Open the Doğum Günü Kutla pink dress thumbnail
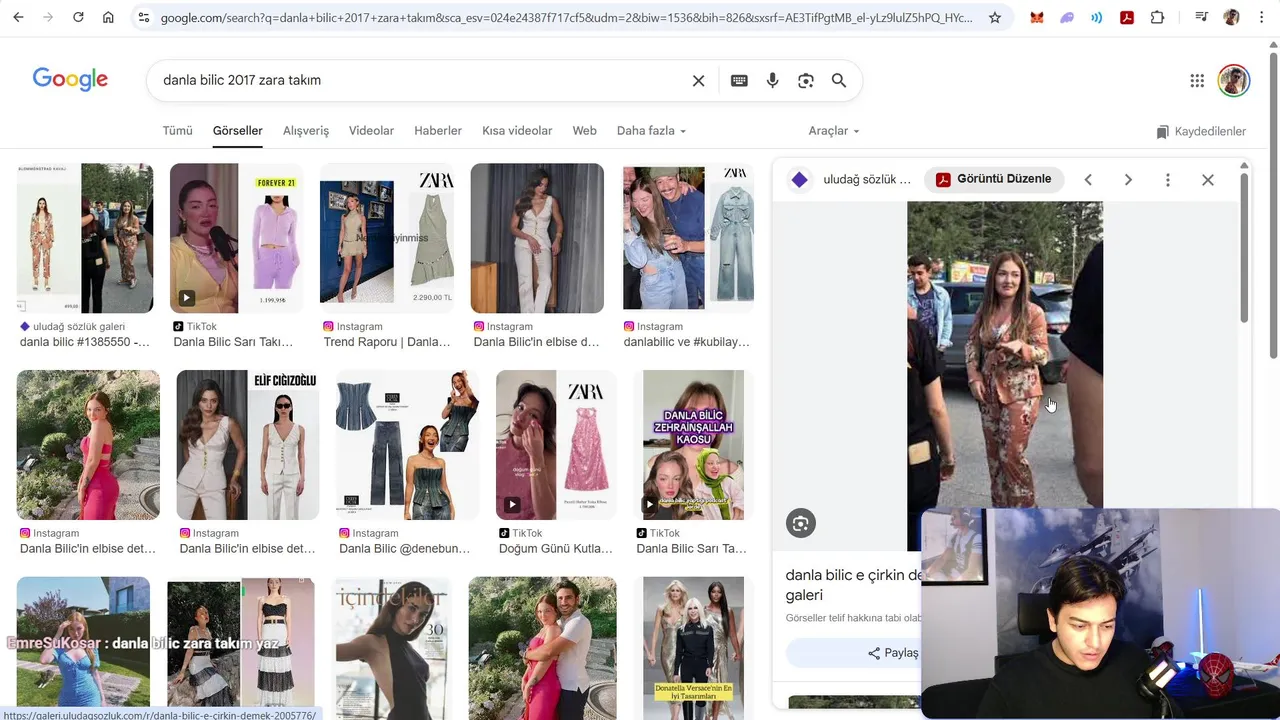Image resolution: width=1280 pixels, height=720 pixels. tap(555, 445)
